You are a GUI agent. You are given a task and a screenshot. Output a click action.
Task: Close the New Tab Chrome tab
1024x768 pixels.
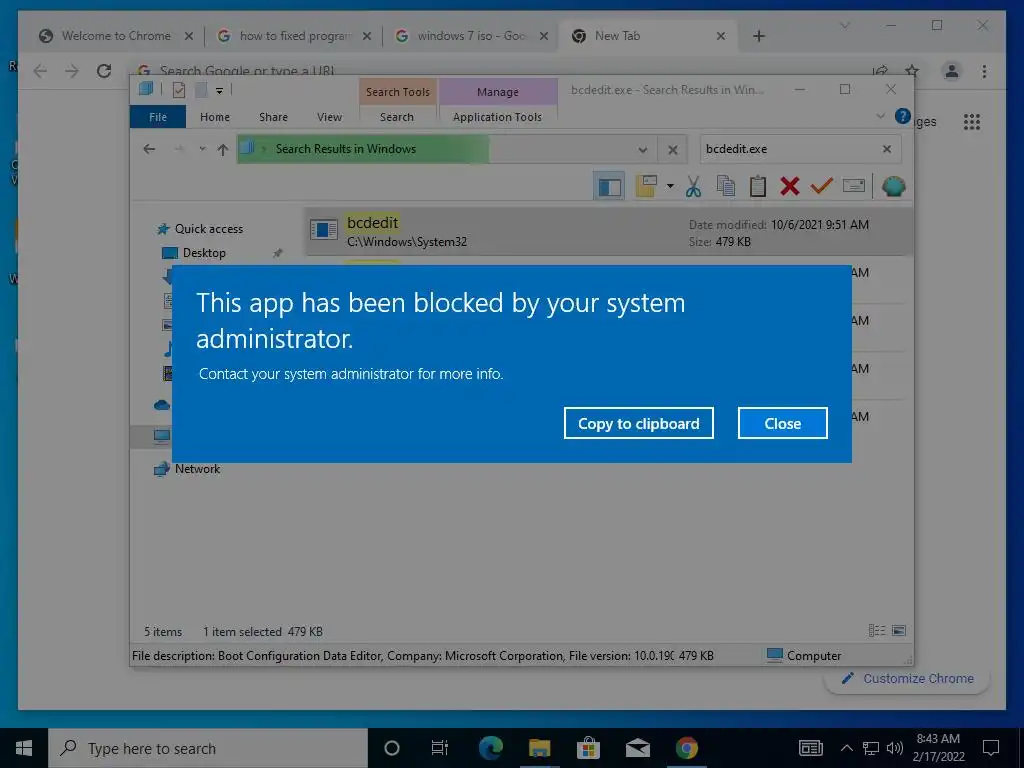[x=721, y=36]
